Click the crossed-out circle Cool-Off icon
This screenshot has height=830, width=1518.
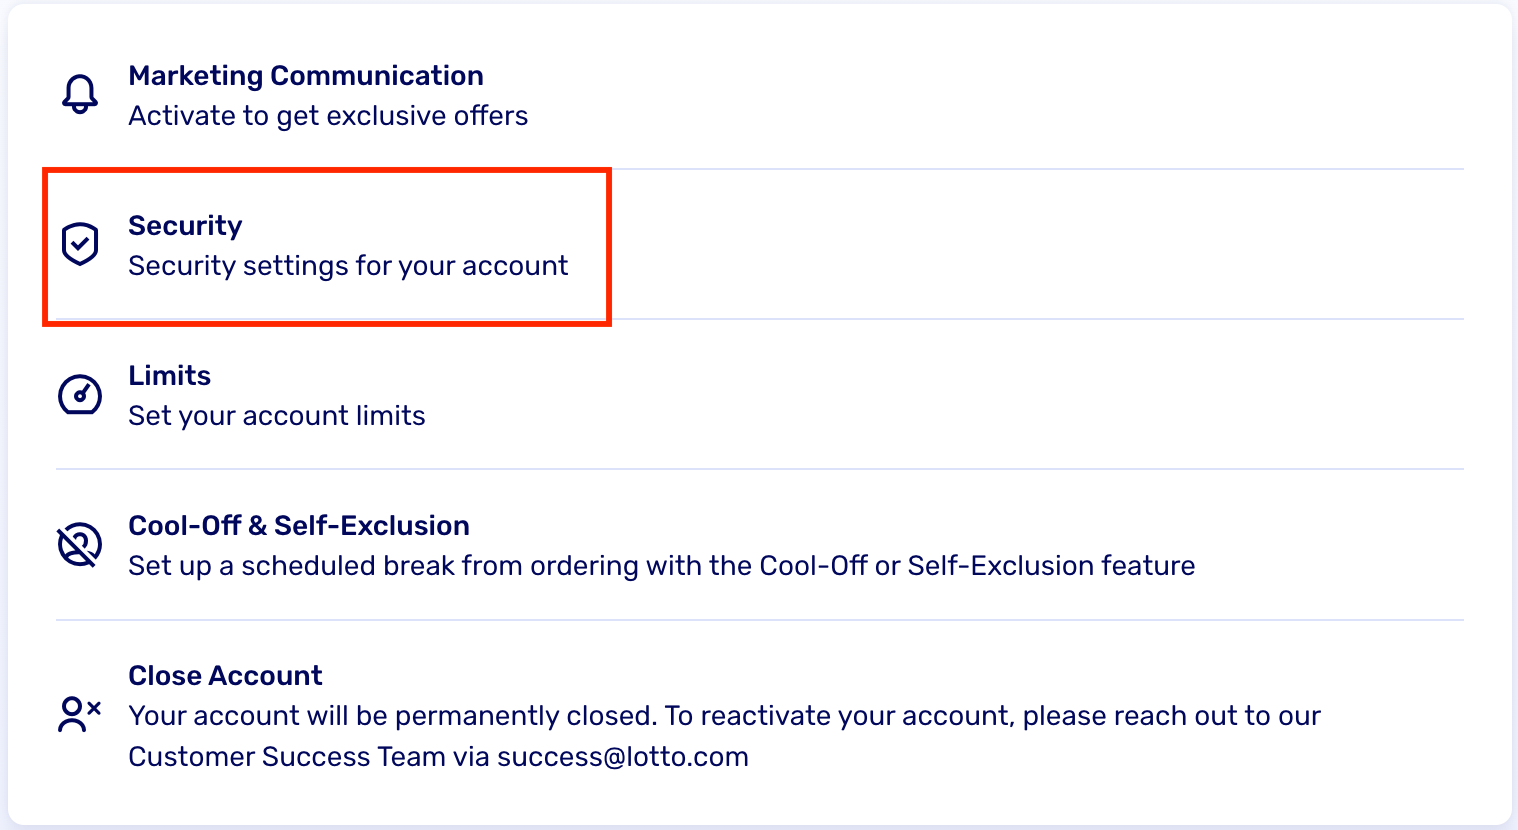pyautogui.click(x=80, y=545)
